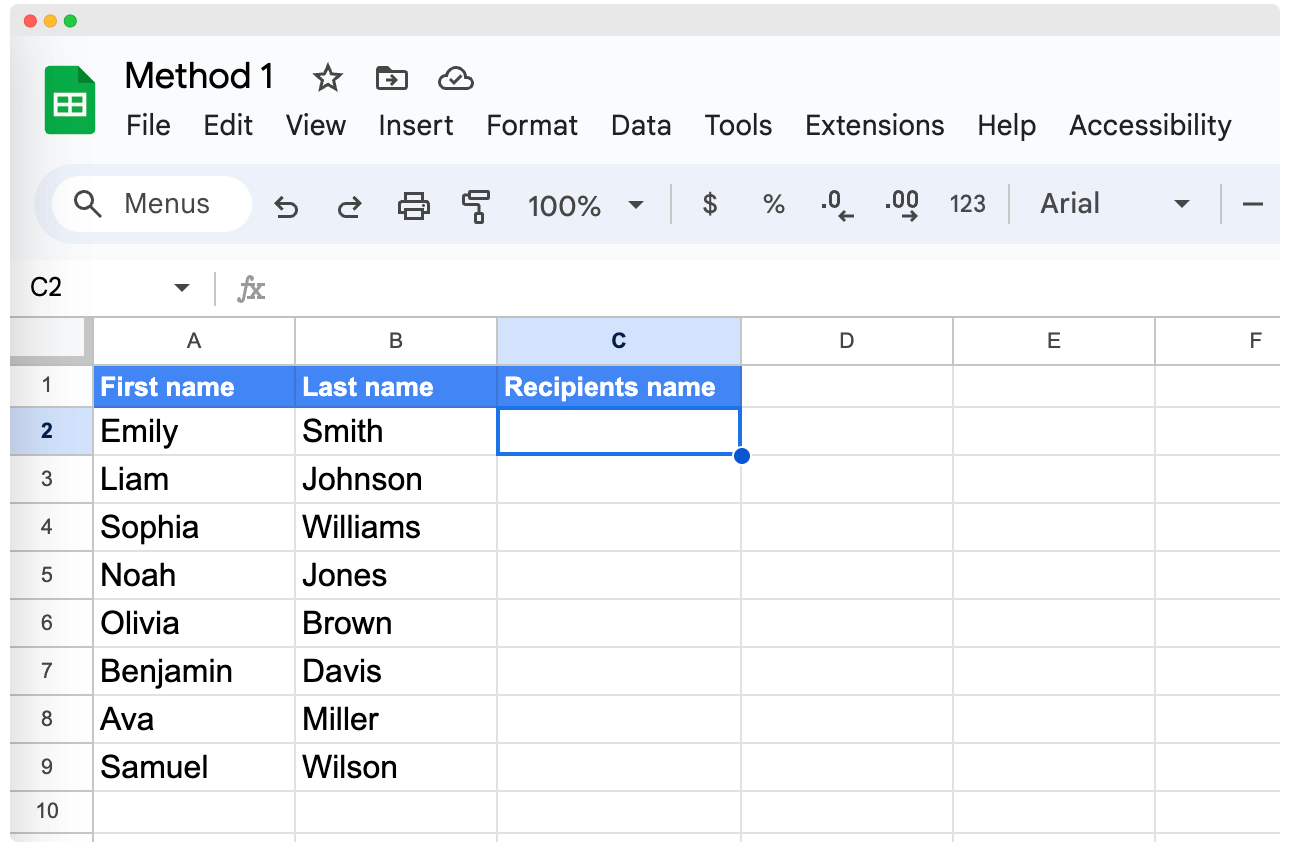Viewport: 1290px width, 846px height.
Task: Expand the name box dropdown arrow
Action: [181, 288]
